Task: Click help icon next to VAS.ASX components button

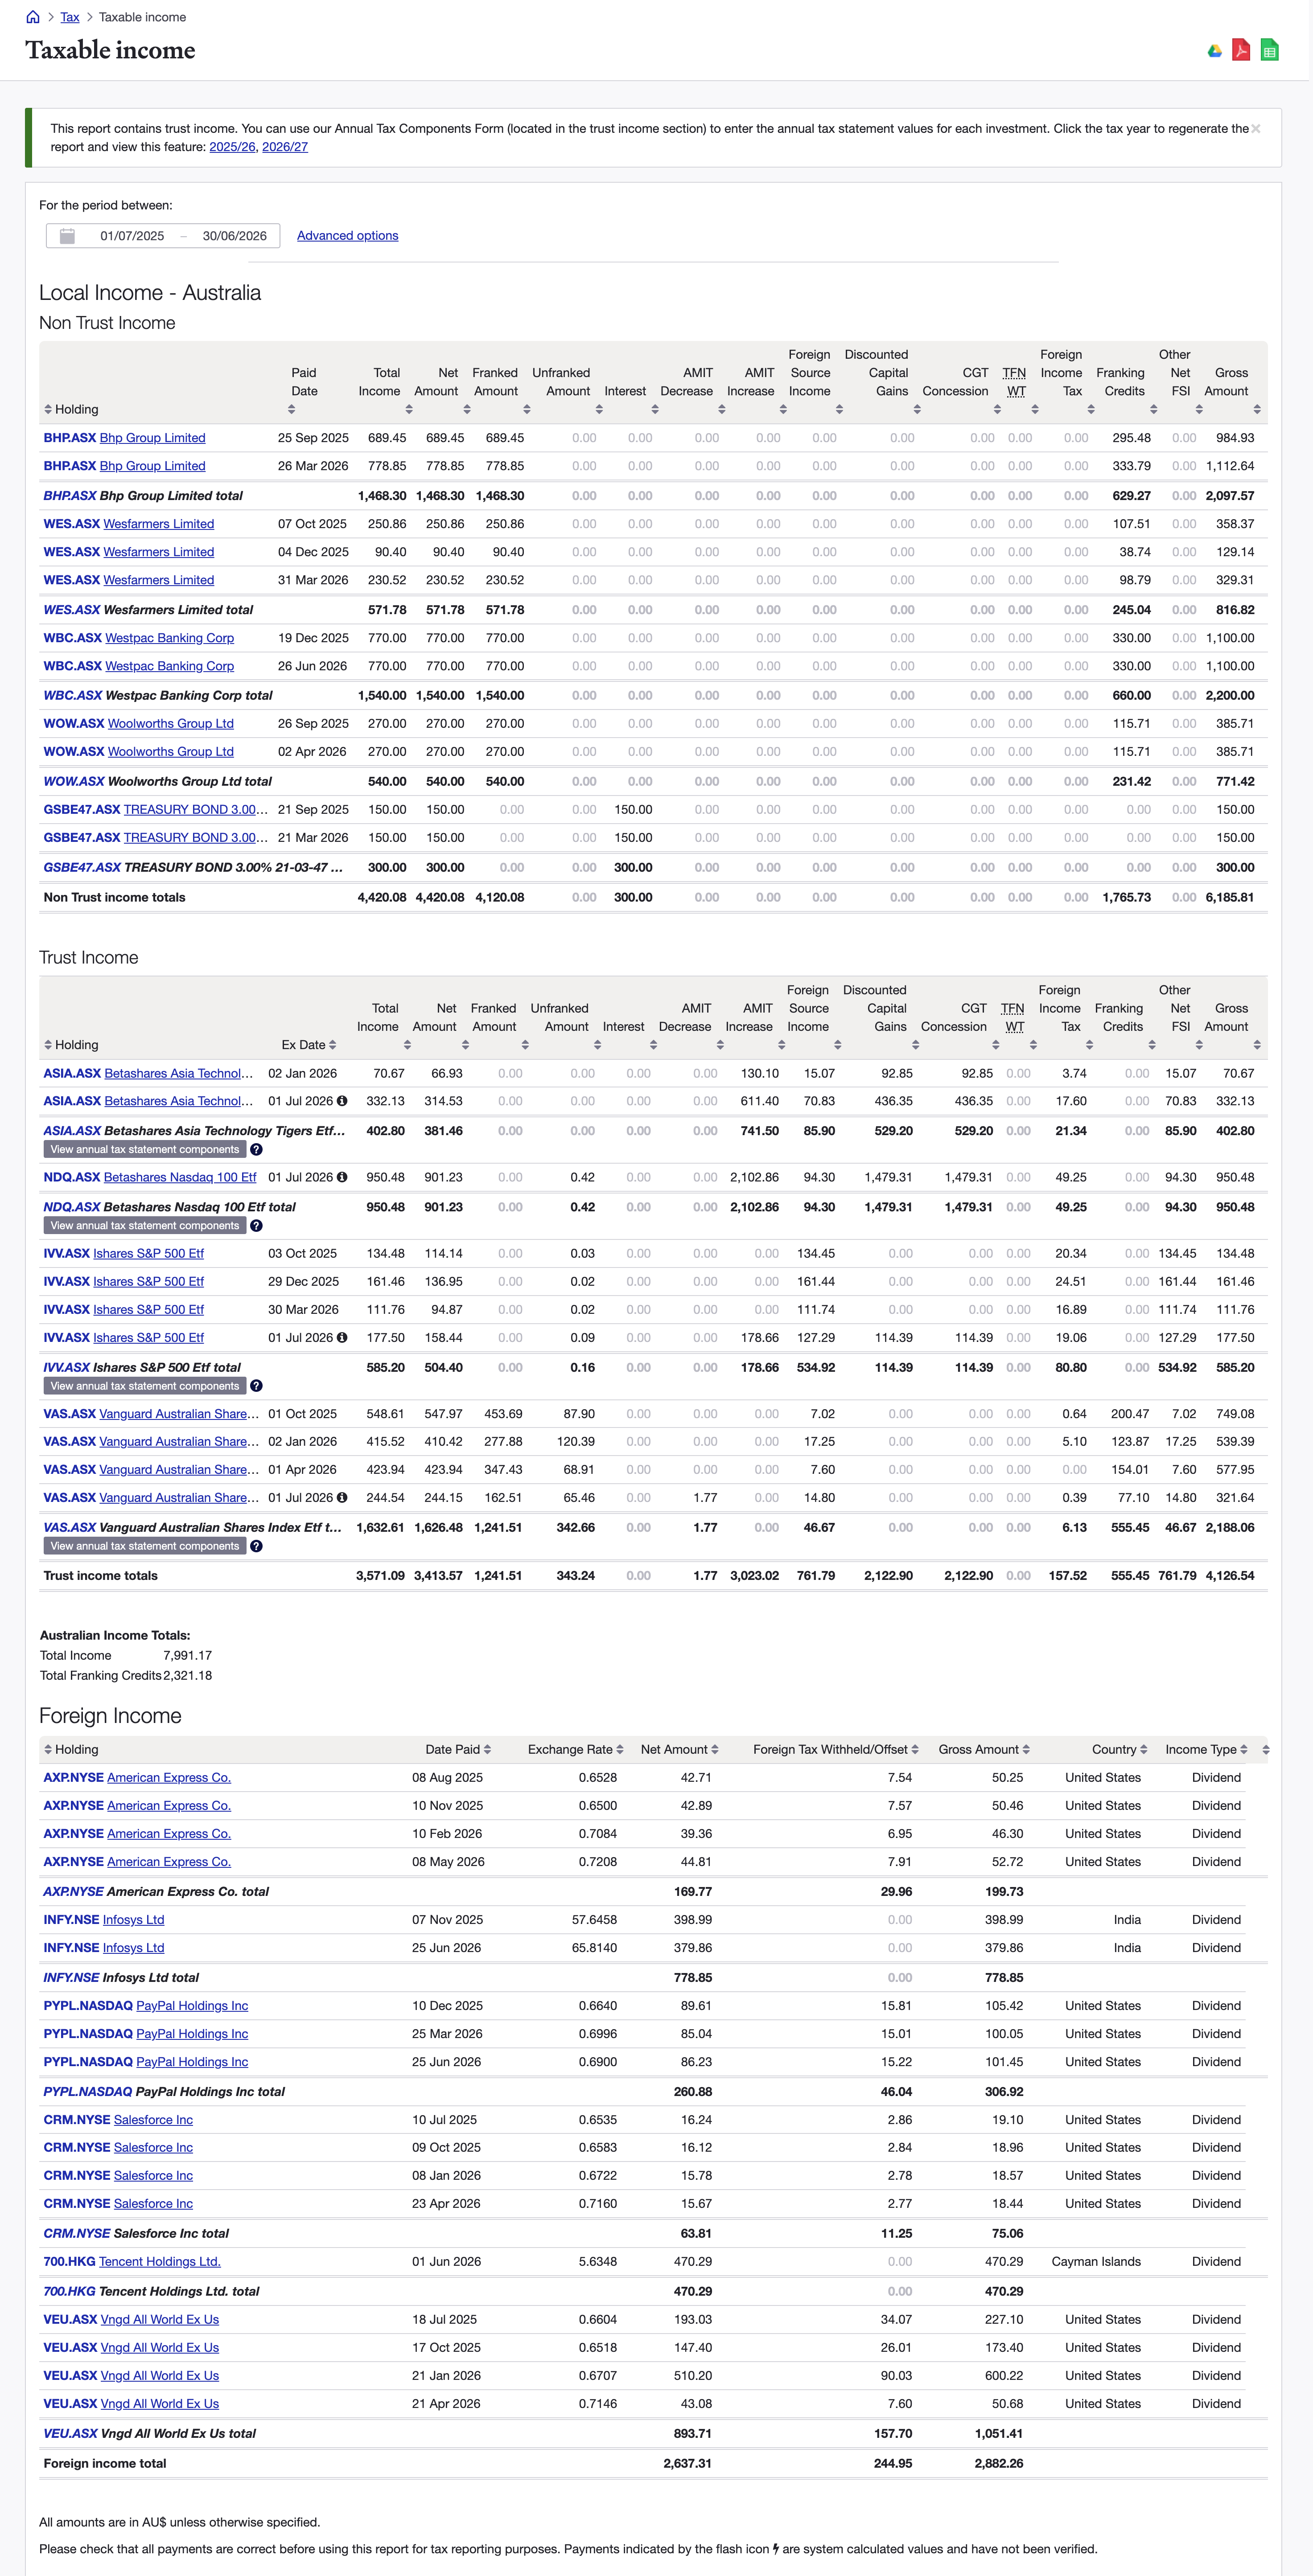Action: (x=257, y=1546)
